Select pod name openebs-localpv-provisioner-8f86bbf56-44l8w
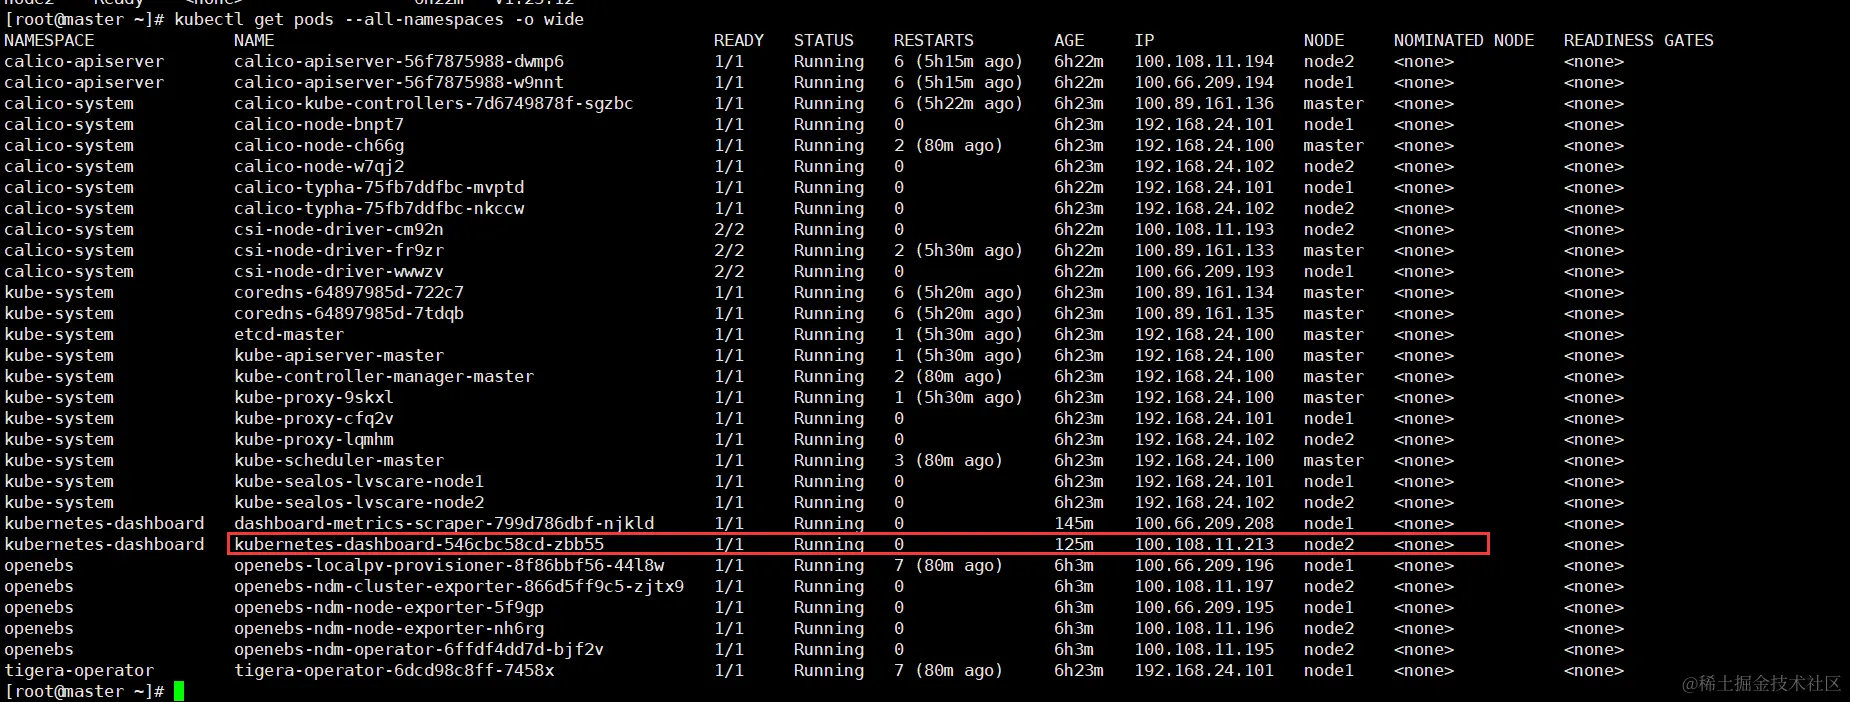1850x702 pixels. point(449,565)
